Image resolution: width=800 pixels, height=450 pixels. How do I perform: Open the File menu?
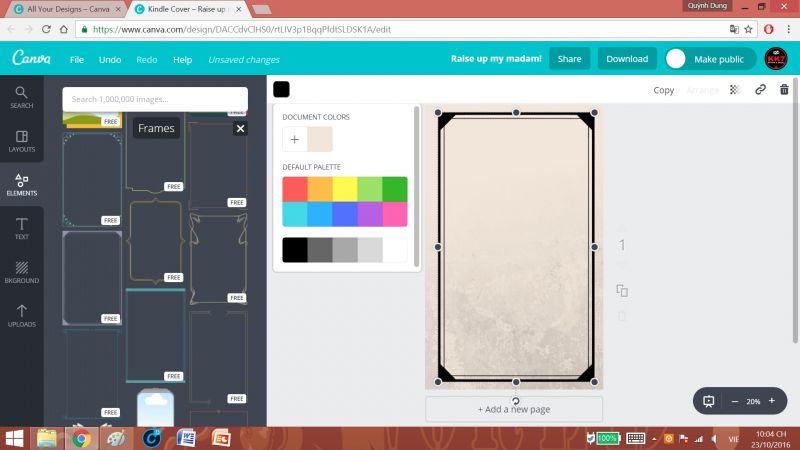pyautogui.click(x=77, y=59)
